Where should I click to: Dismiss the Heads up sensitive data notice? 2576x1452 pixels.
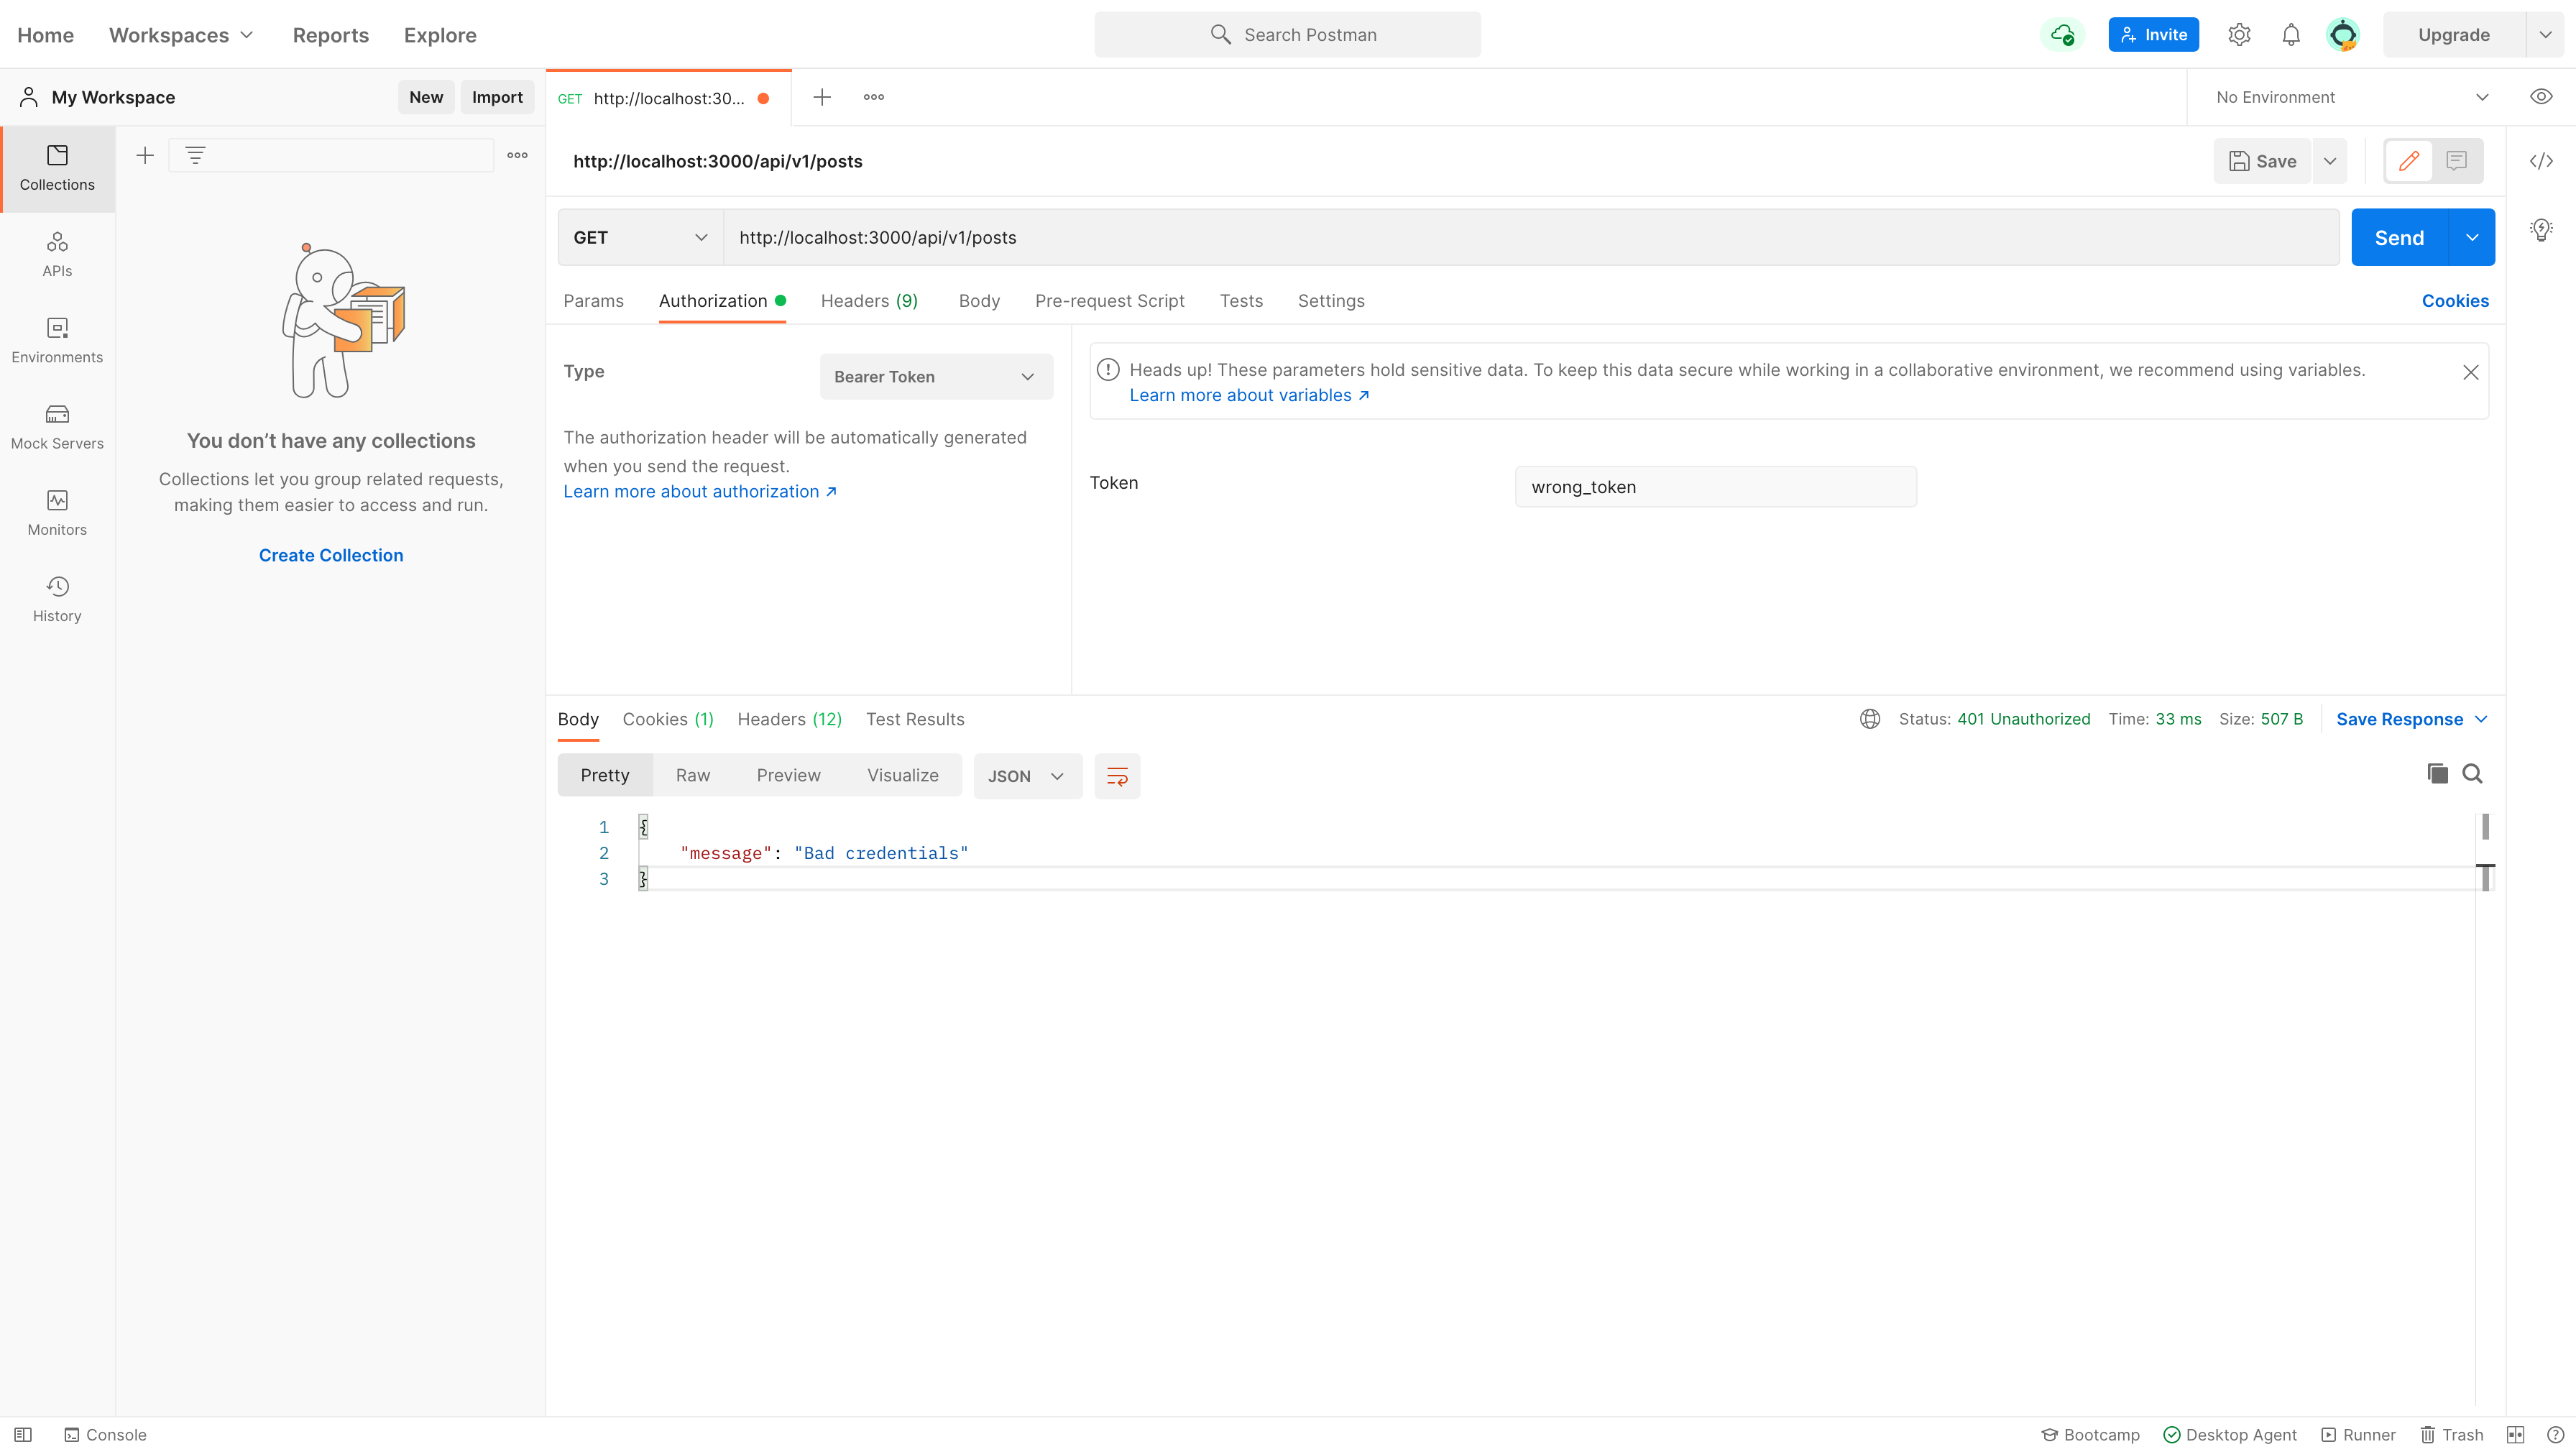[2471, 372]
